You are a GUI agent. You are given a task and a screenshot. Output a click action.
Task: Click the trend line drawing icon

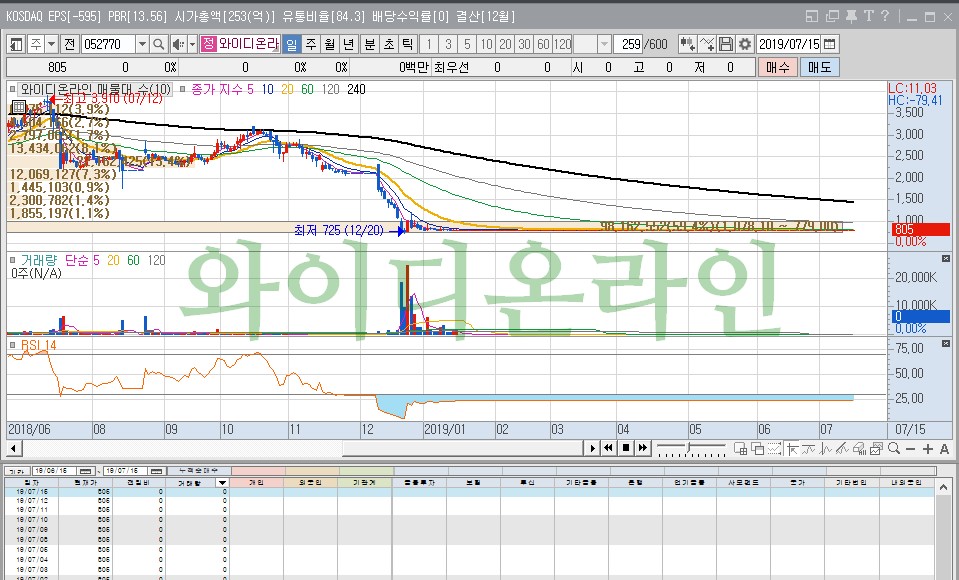click(809, 448)
